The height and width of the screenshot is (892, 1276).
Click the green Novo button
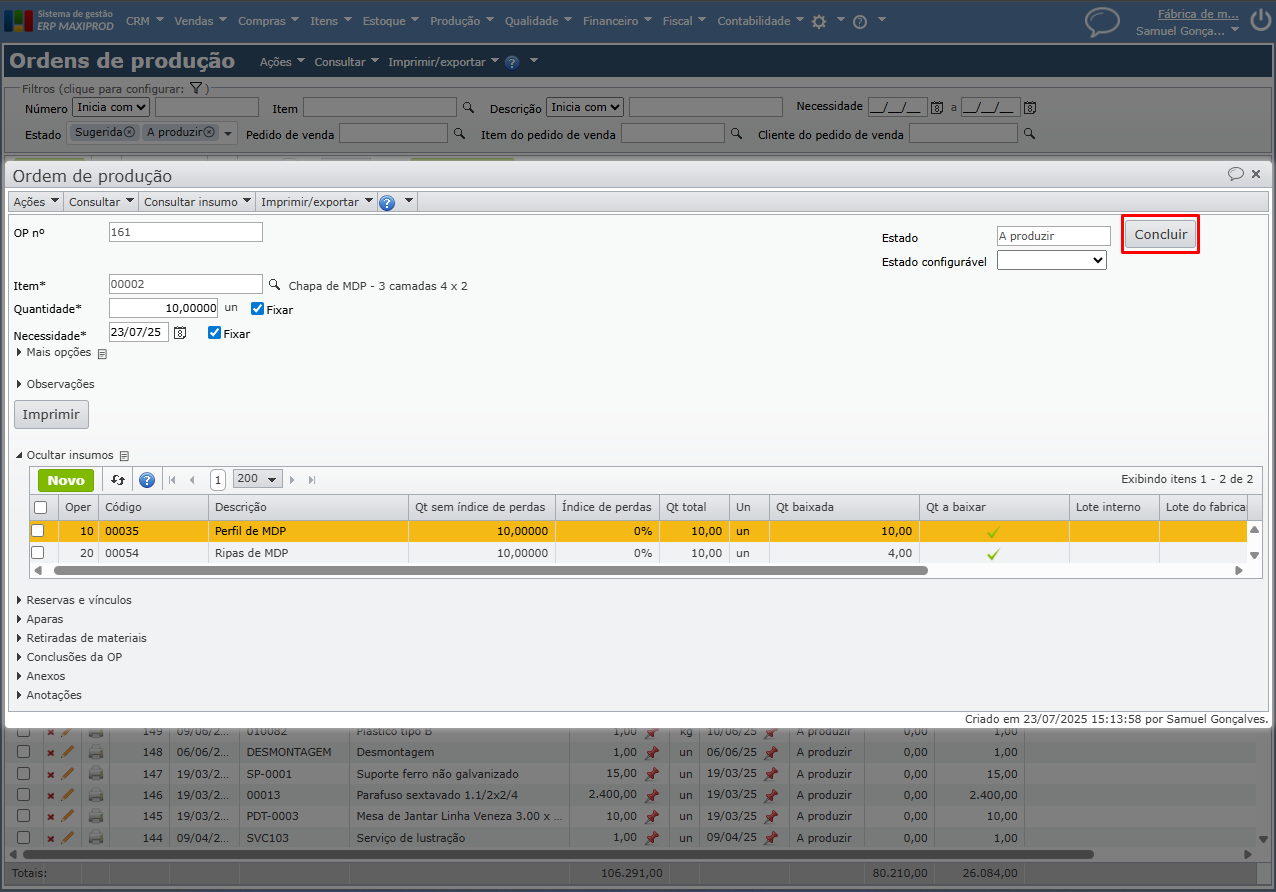(66, 480)
